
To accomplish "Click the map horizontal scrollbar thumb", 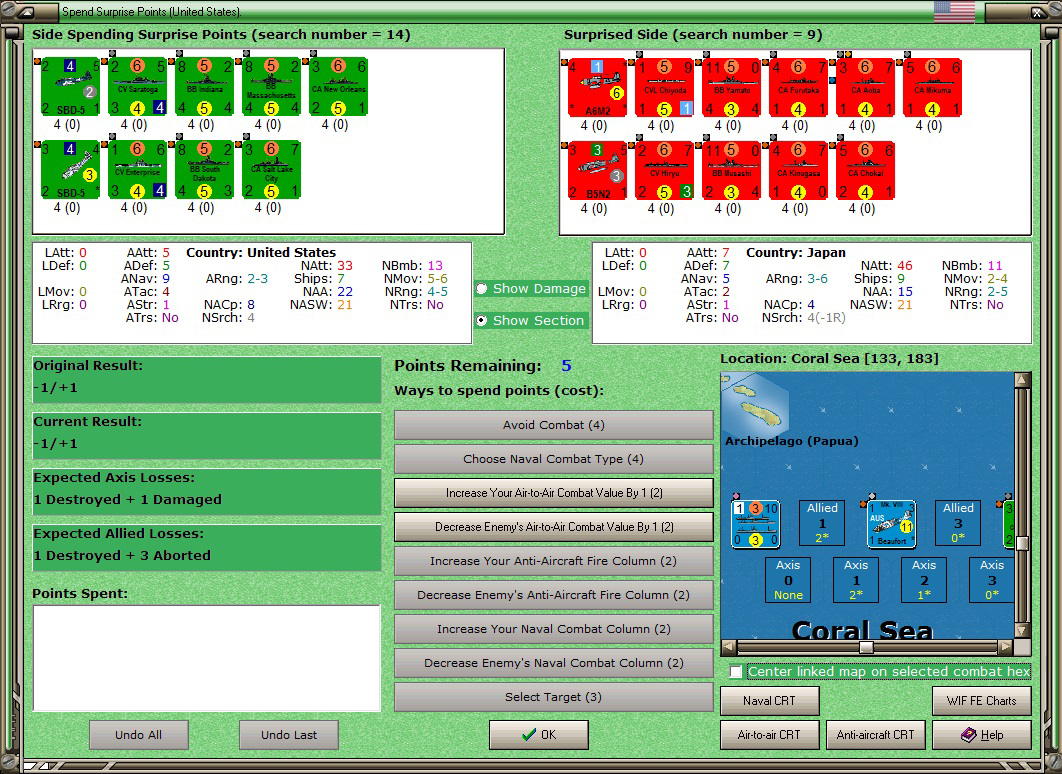I will [866, 647].
